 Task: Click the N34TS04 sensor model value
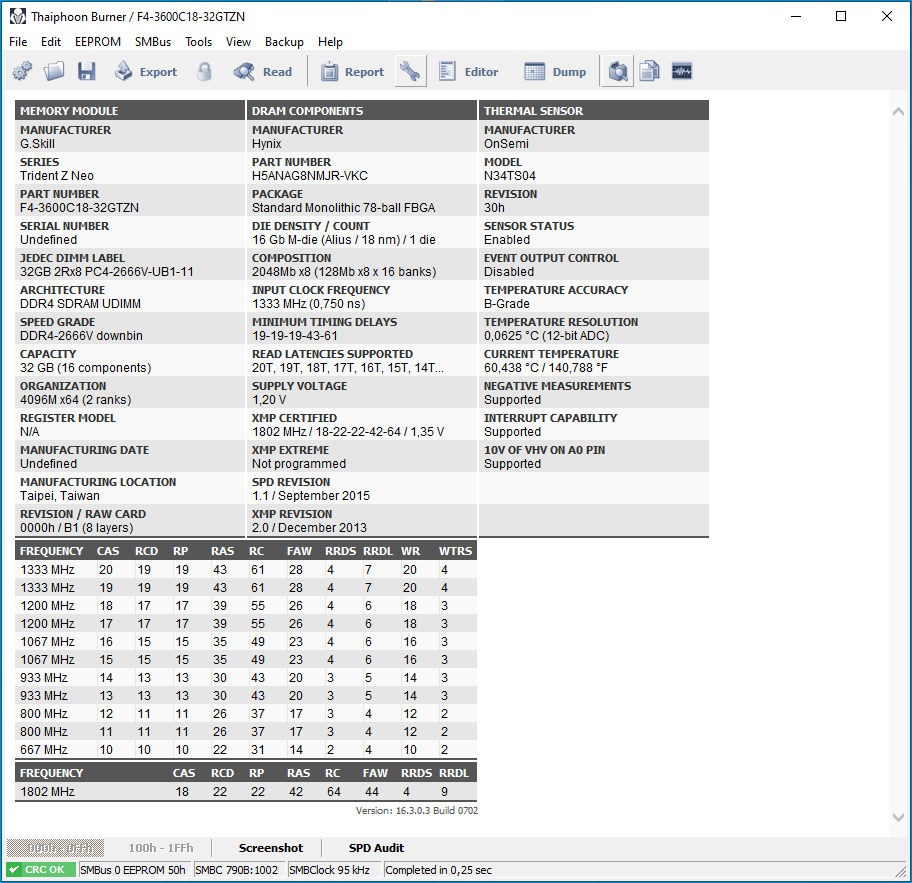pos(510,176)
